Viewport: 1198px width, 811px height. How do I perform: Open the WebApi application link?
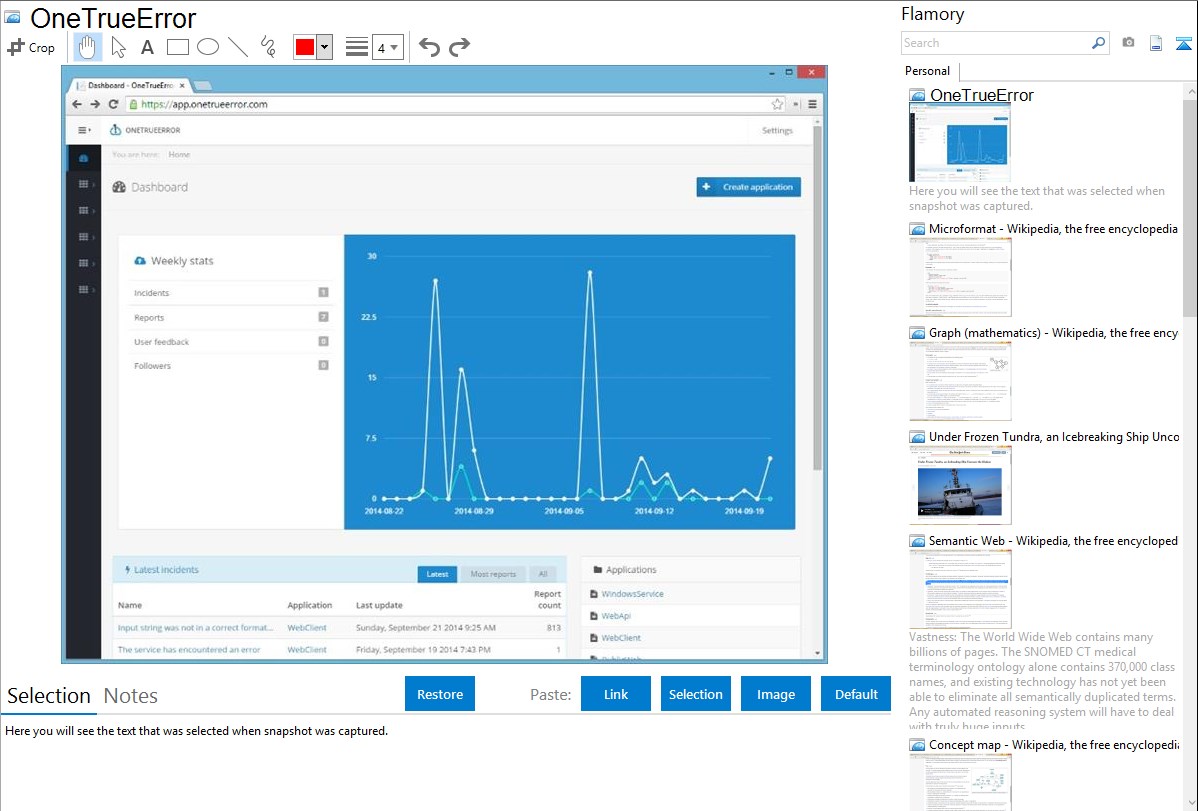click(616, 616)
